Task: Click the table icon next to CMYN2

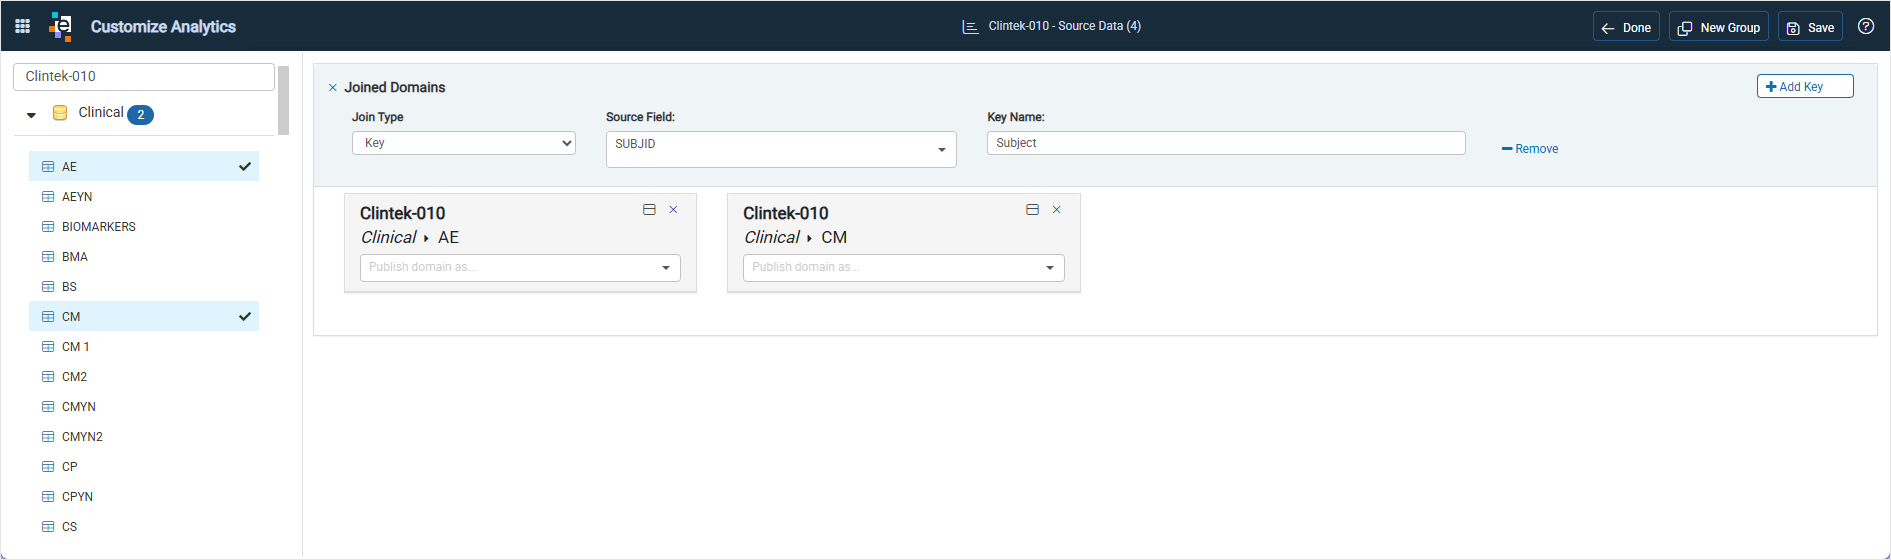Action: point(48,437)
